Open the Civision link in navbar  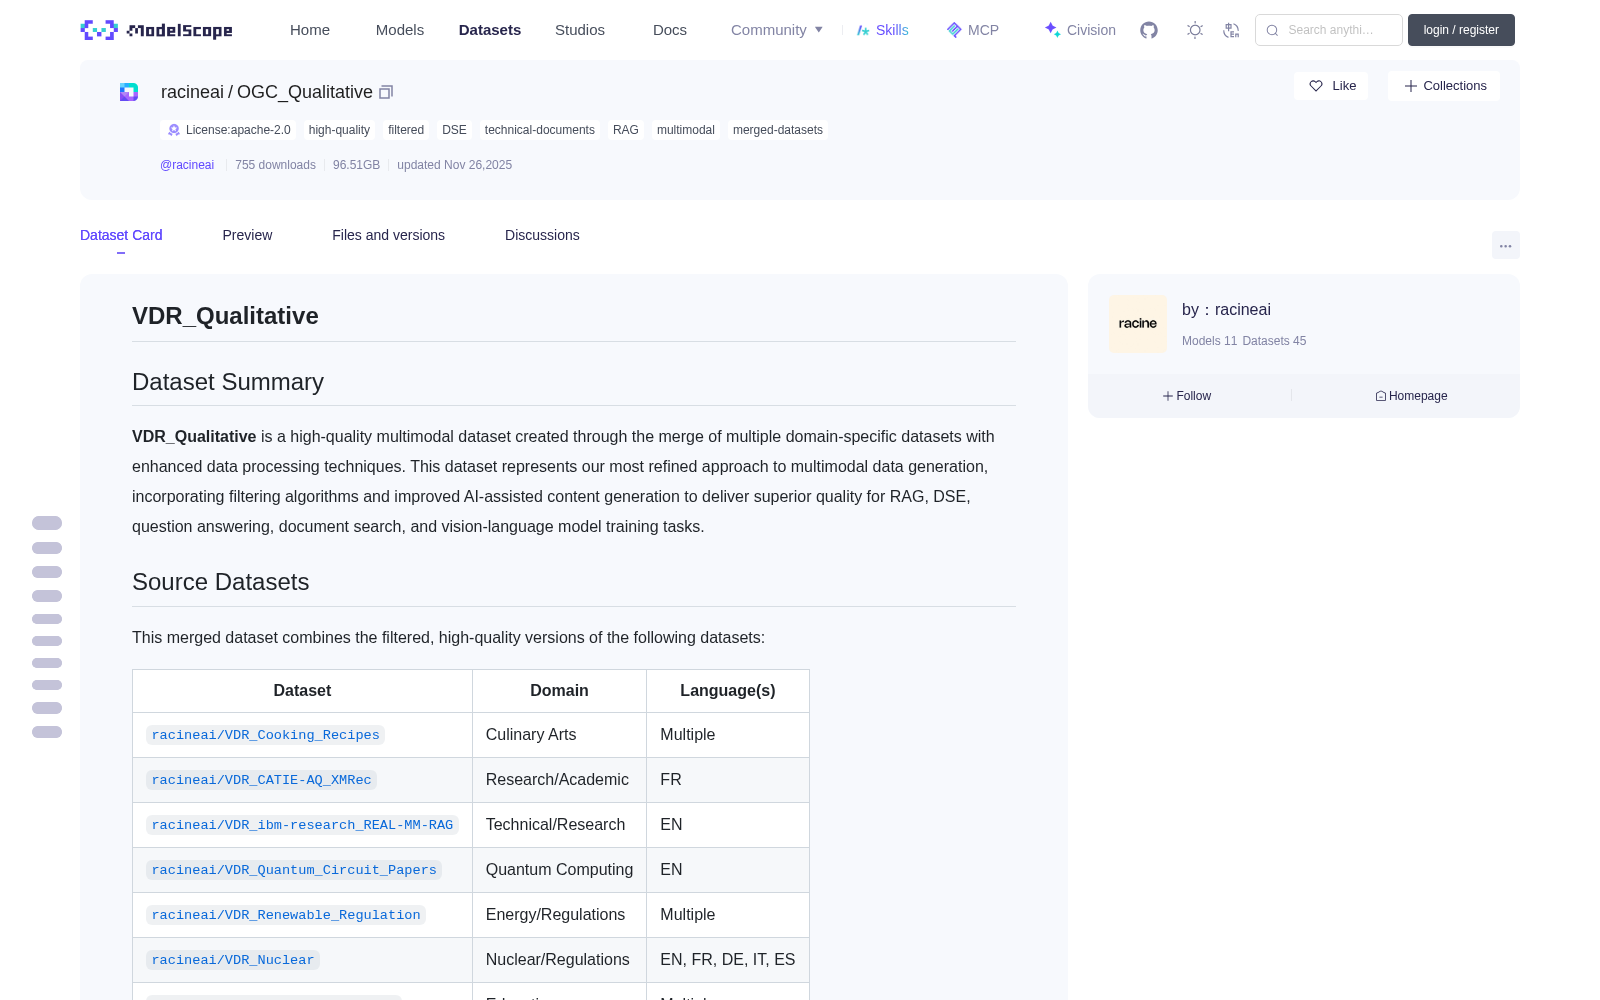pos(1080,30)
